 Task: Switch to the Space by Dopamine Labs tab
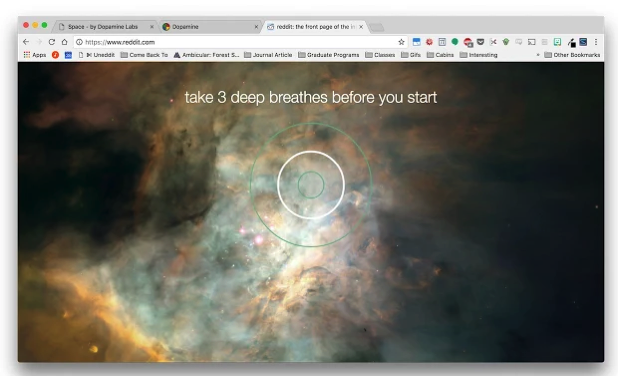103,27
